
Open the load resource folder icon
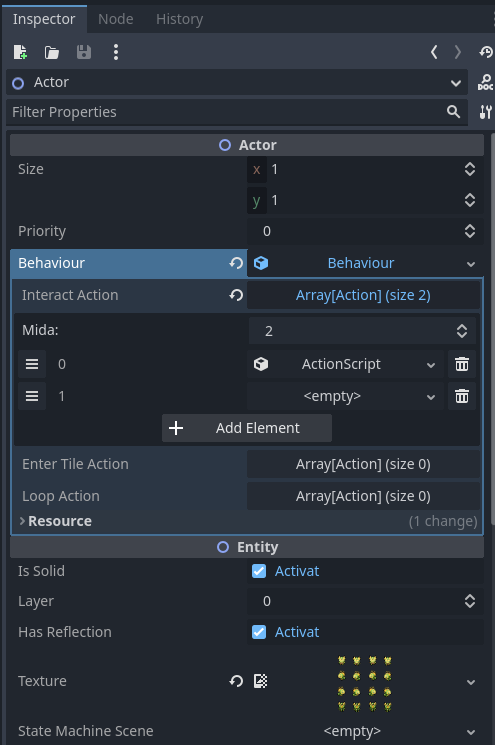52,52
